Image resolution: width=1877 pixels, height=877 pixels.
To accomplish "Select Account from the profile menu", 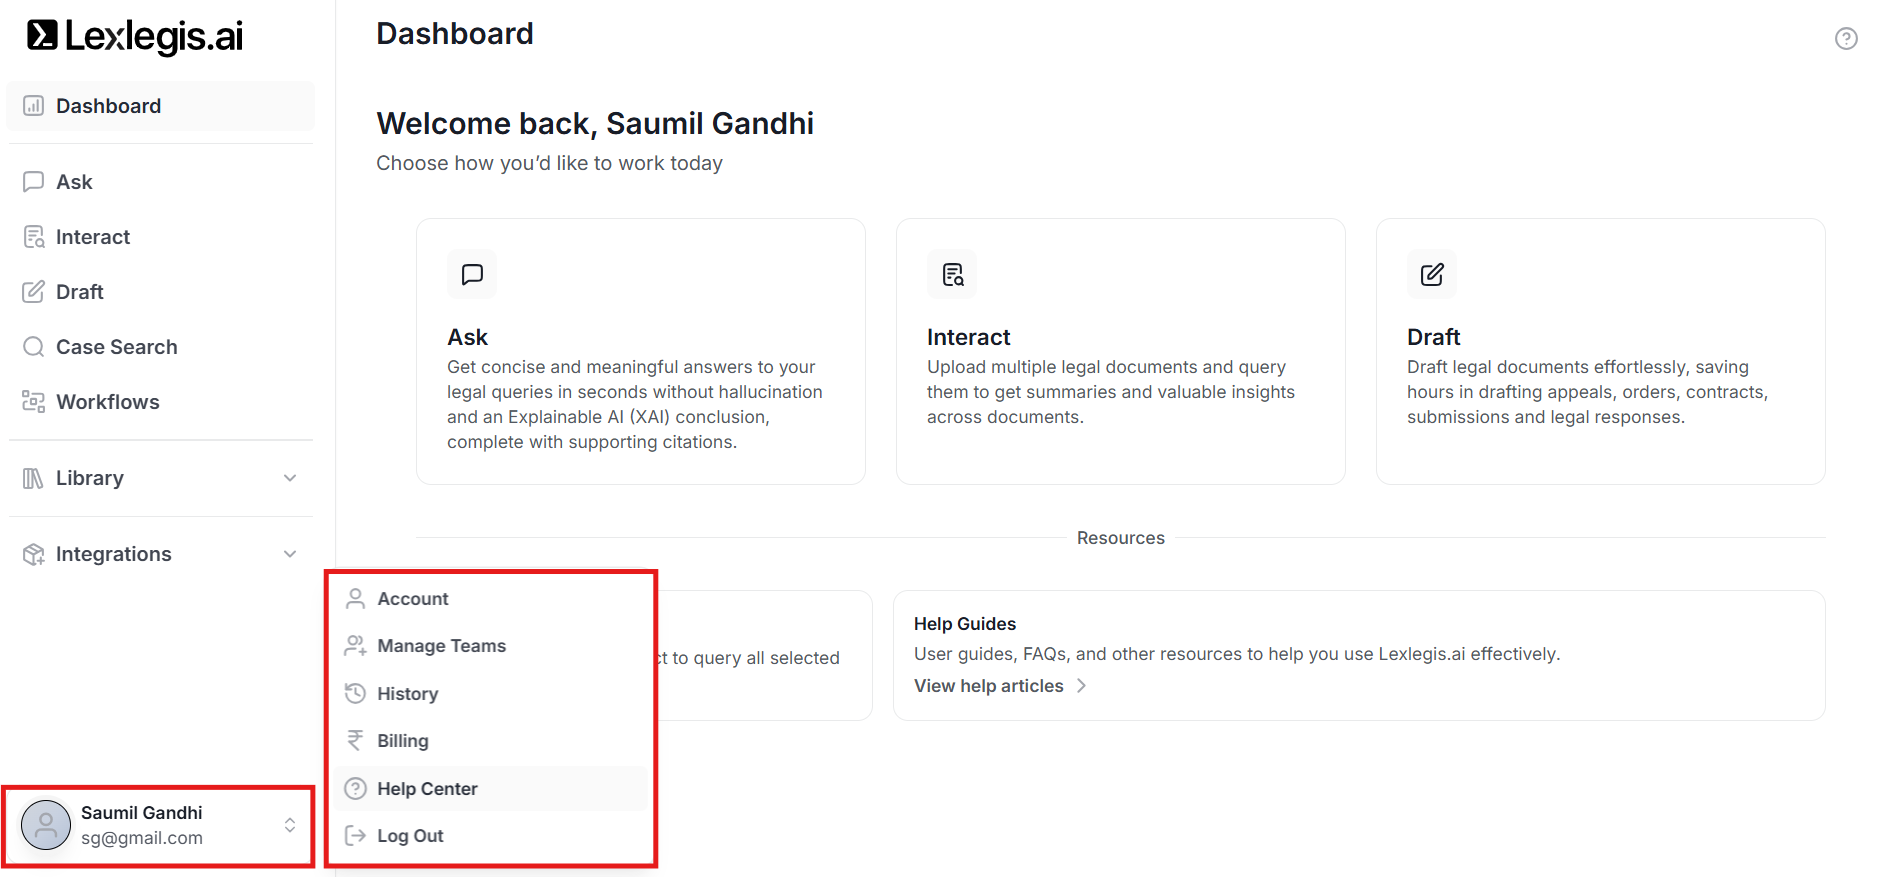I will click(412, 599).
